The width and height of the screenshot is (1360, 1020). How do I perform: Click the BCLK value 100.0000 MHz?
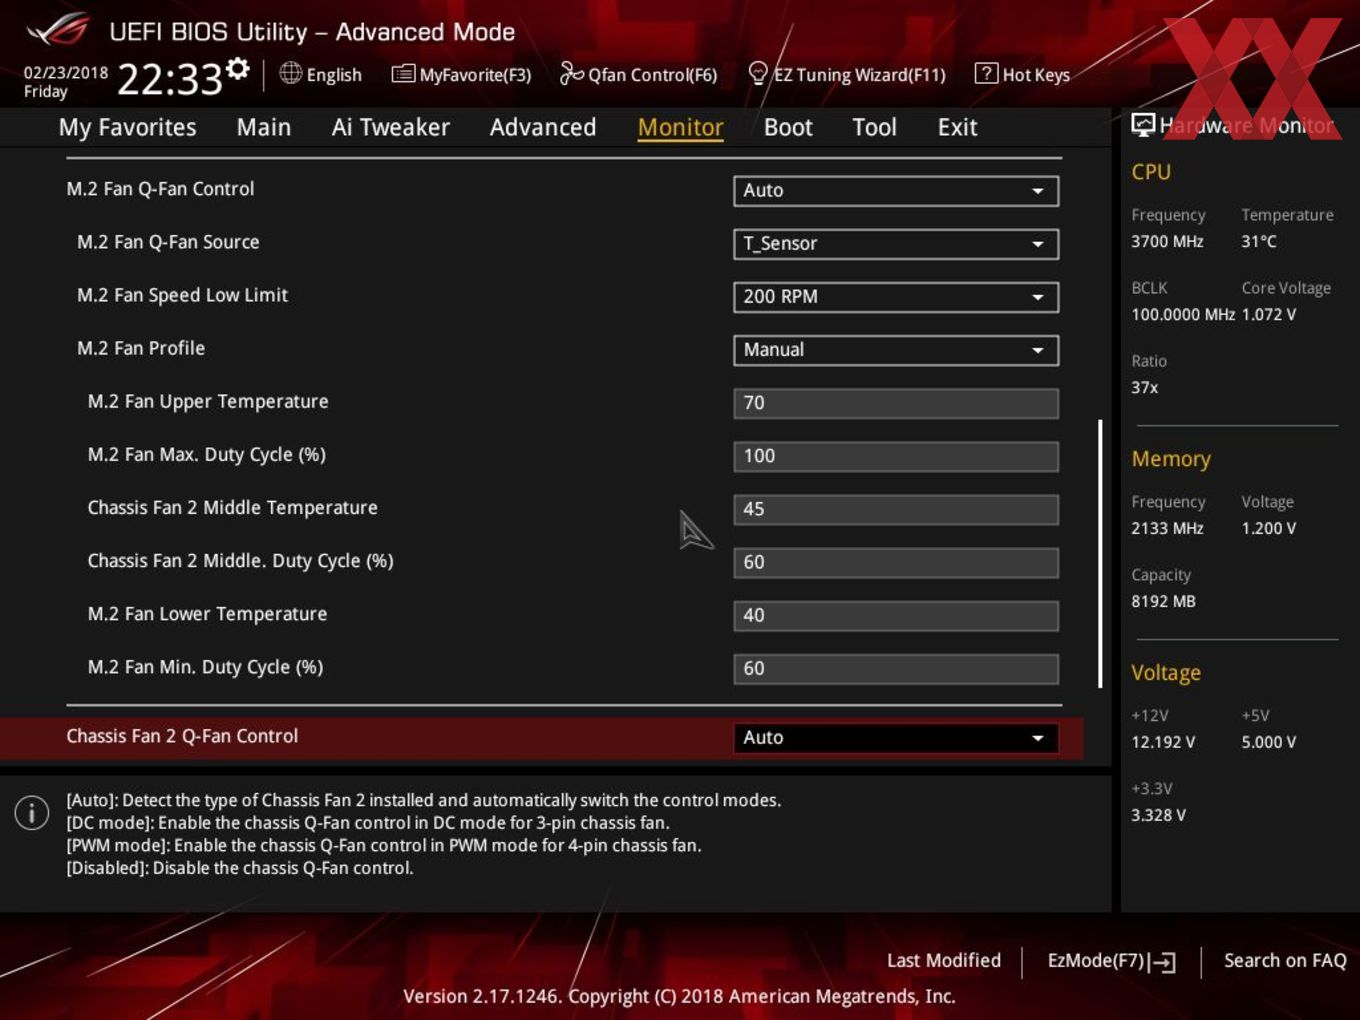[1183, 314]
